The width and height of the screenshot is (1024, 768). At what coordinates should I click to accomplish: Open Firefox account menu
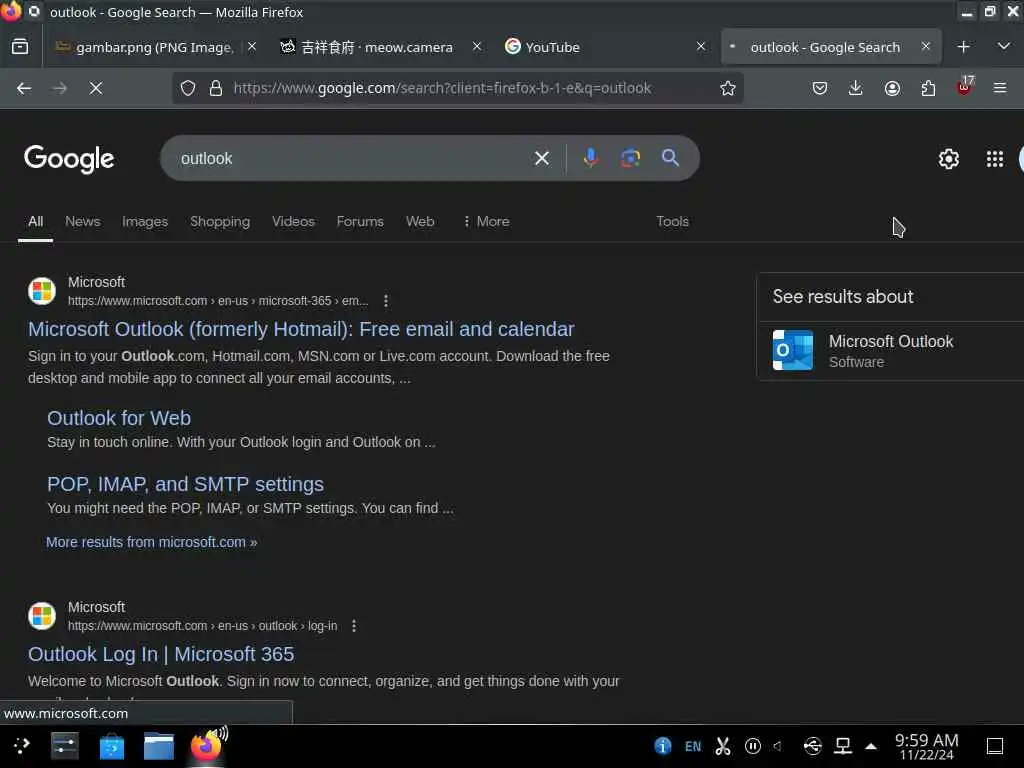click(892, 88)
